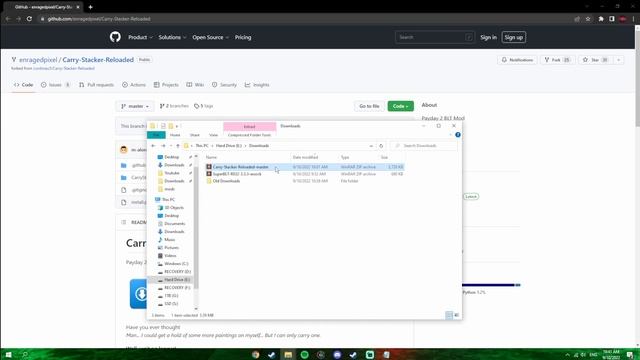The image size is (640, 360).
Task: Select This PC in navigation pane
Action: click(165, 200)
